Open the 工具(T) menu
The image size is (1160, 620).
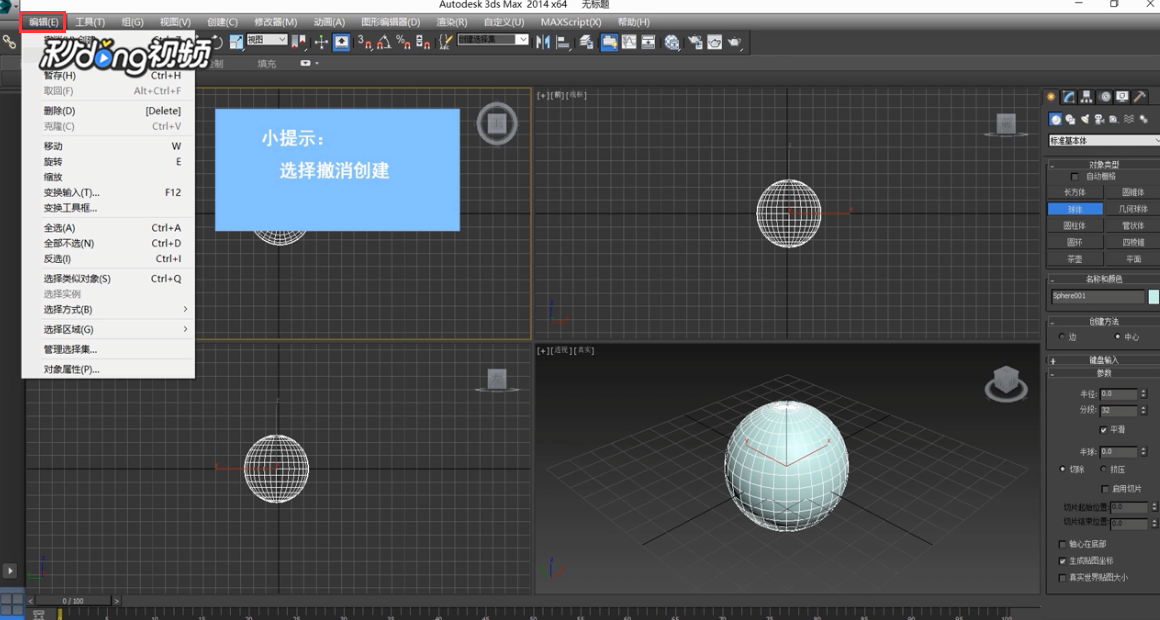[x=90, y=22]
